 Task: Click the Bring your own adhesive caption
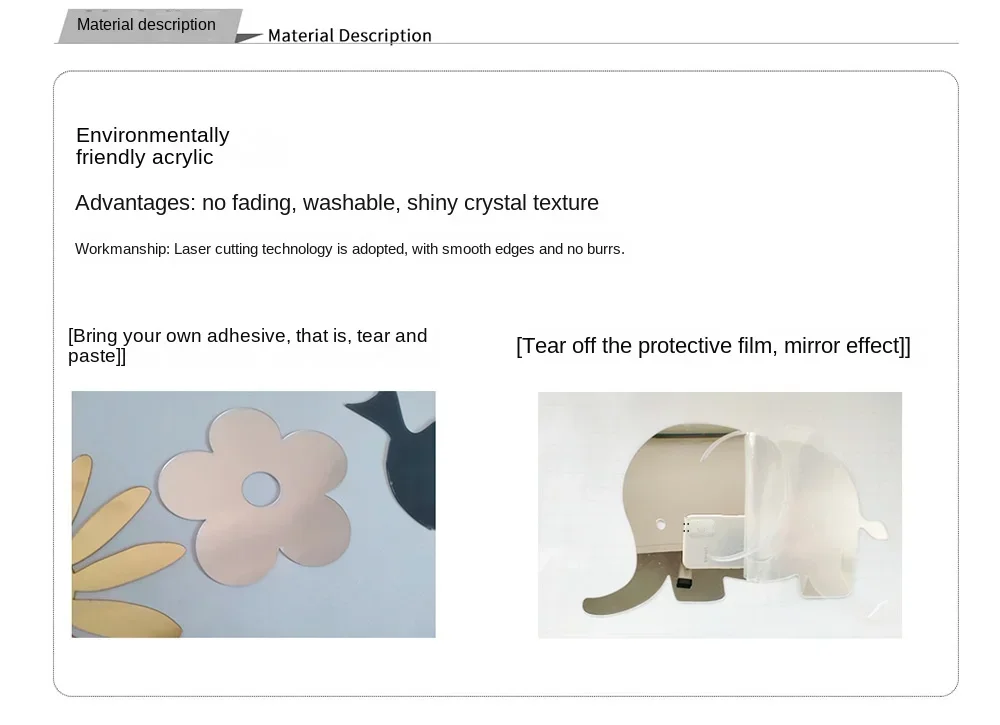[247, 345]
